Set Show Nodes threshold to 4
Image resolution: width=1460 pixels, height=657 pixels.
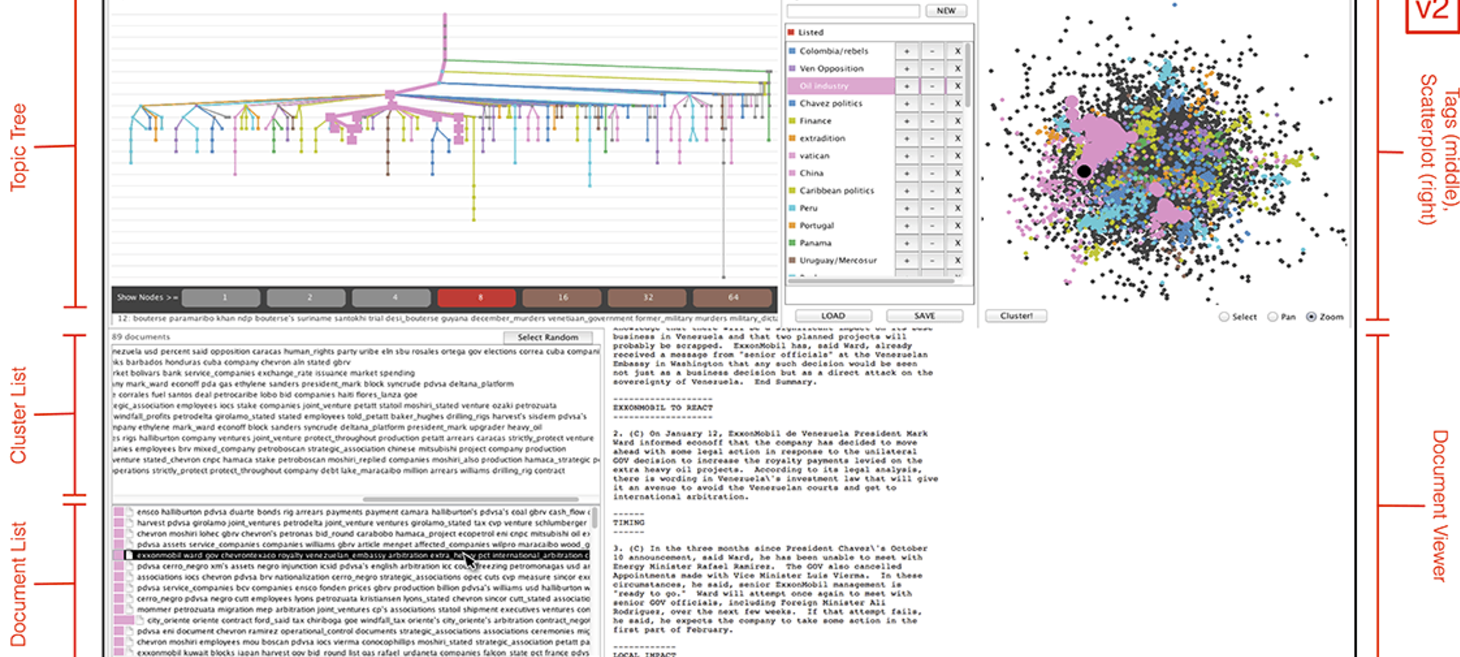point(393,298)
